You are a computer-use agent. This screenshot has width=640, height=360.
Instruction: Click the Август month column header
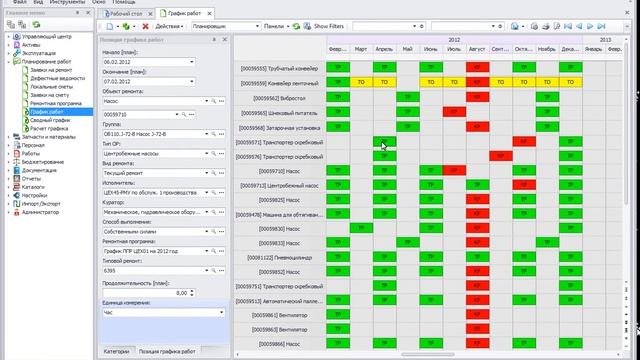[x=477, y=49]
